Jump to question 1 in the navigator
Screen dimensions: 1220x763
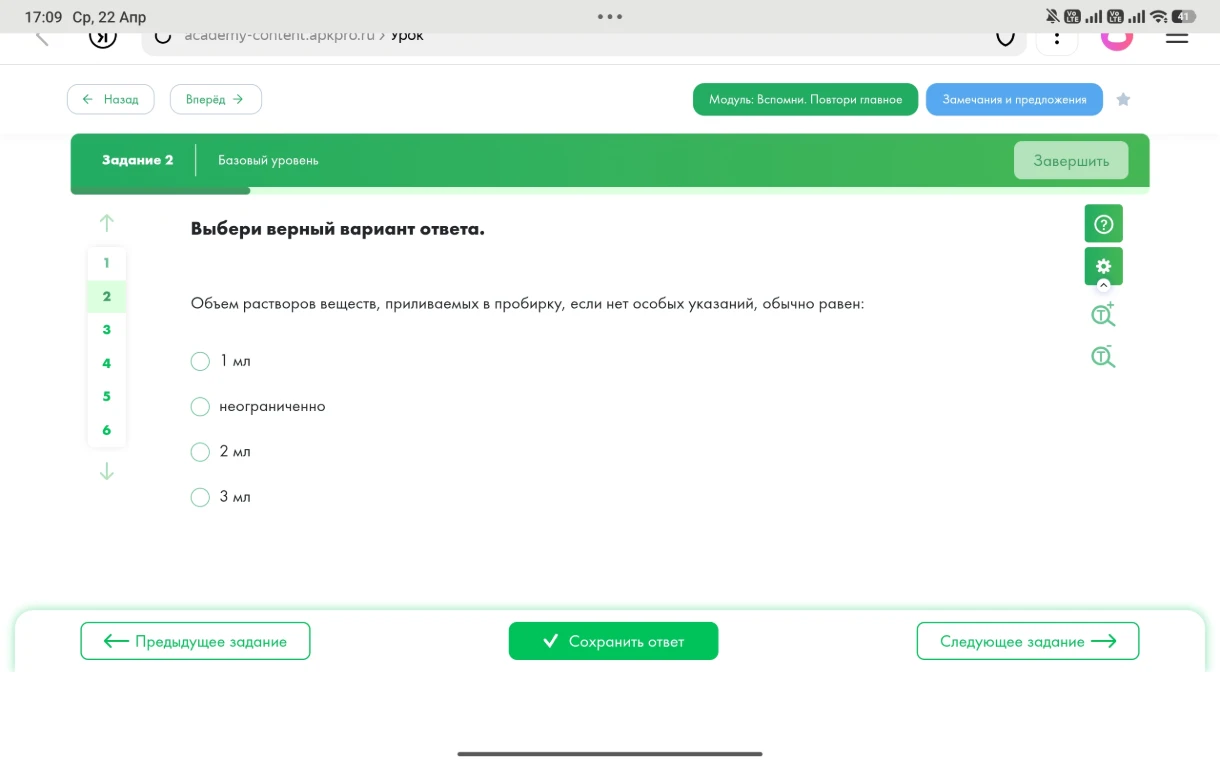point(107,263)
